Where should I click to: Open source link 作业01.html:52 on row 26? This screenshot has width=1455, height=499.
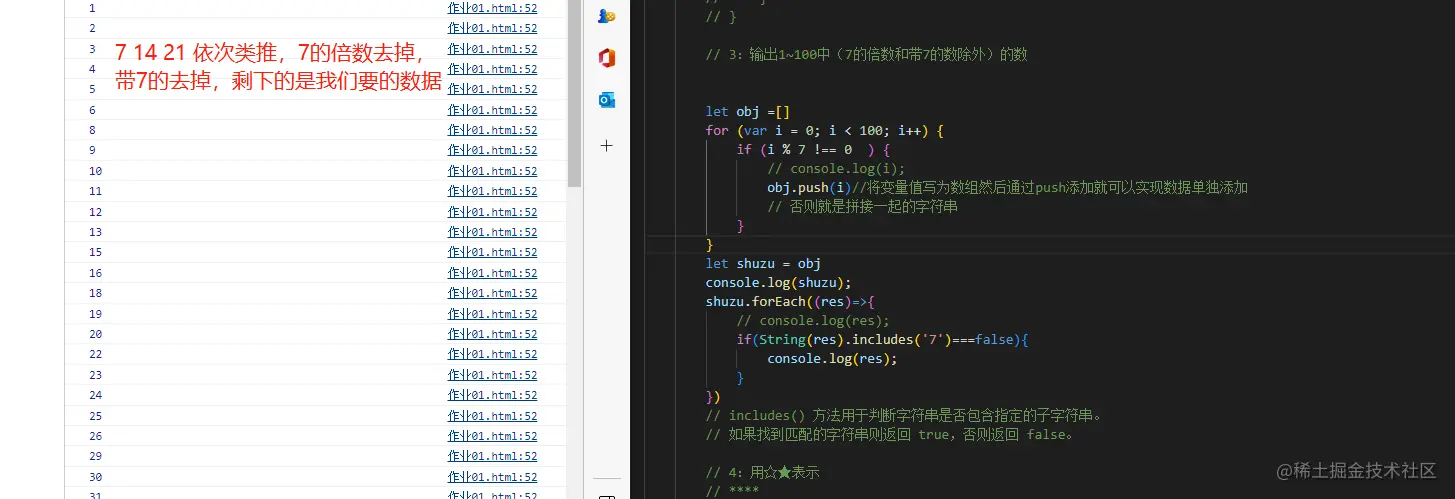(492, 436)
